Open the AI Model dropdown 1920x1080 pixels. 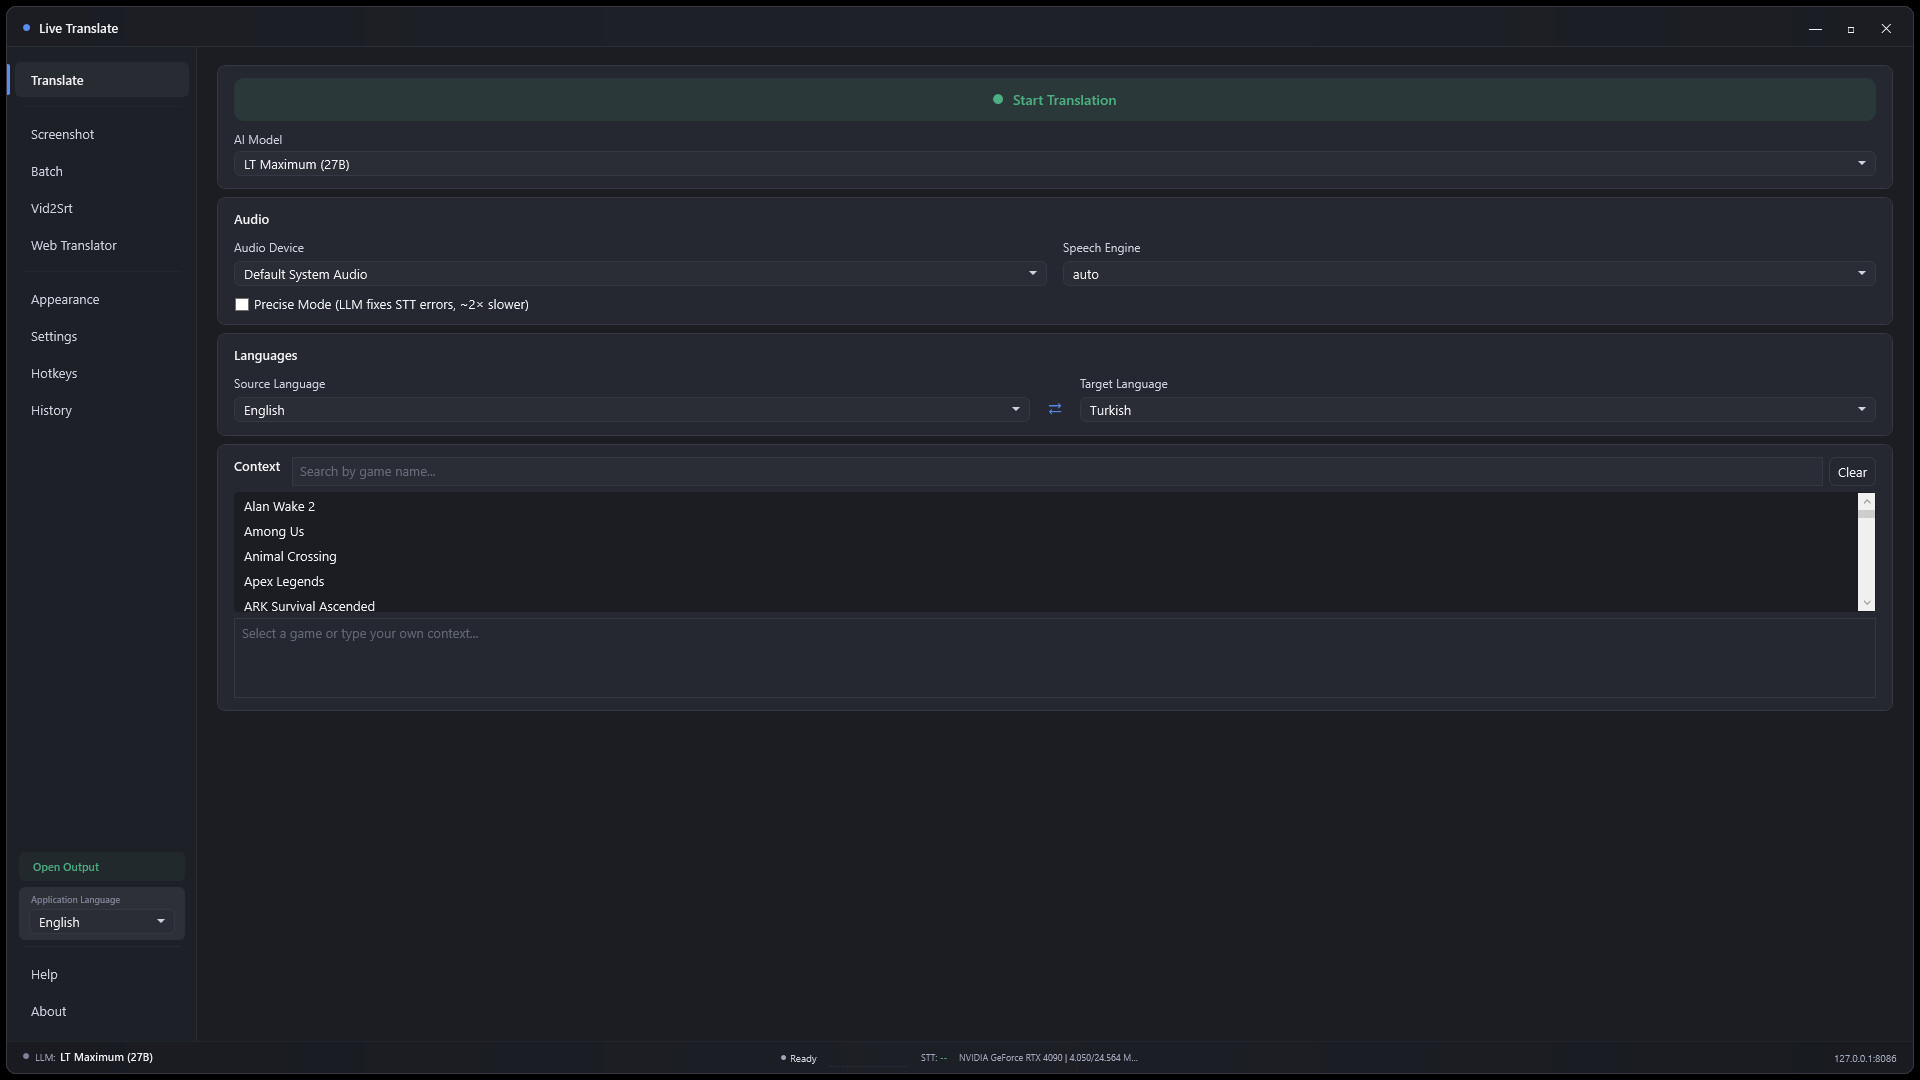pyautogui.click(x=1054, y=164)
